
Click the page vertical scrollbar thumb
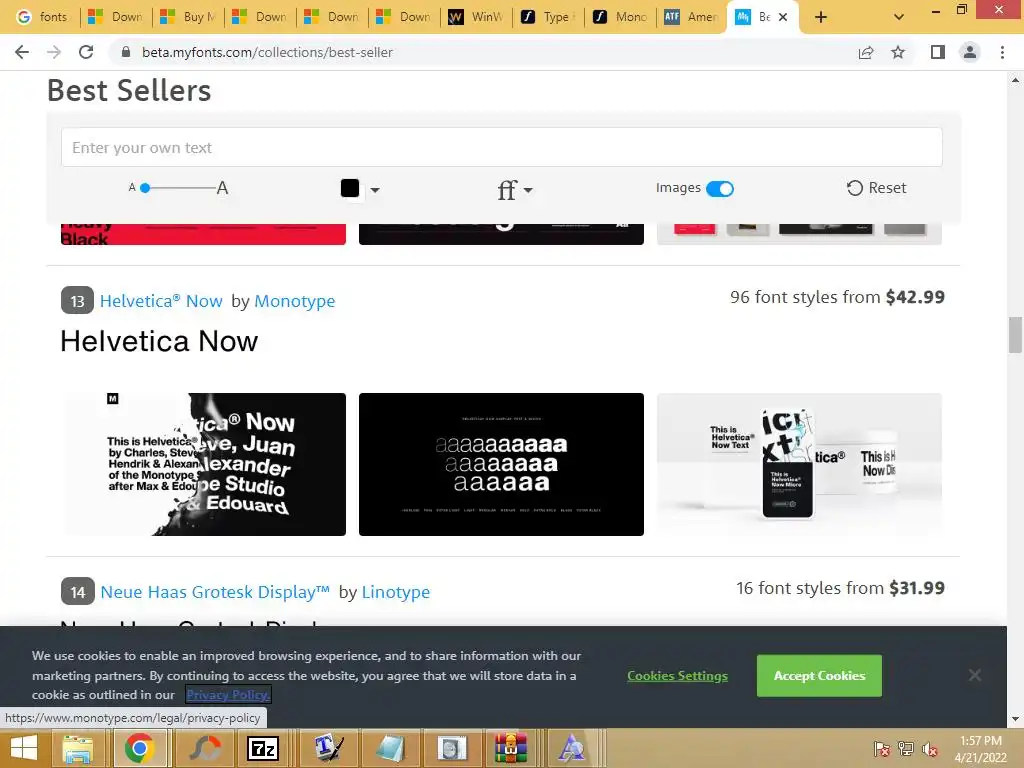click(x=1015, y=334)
